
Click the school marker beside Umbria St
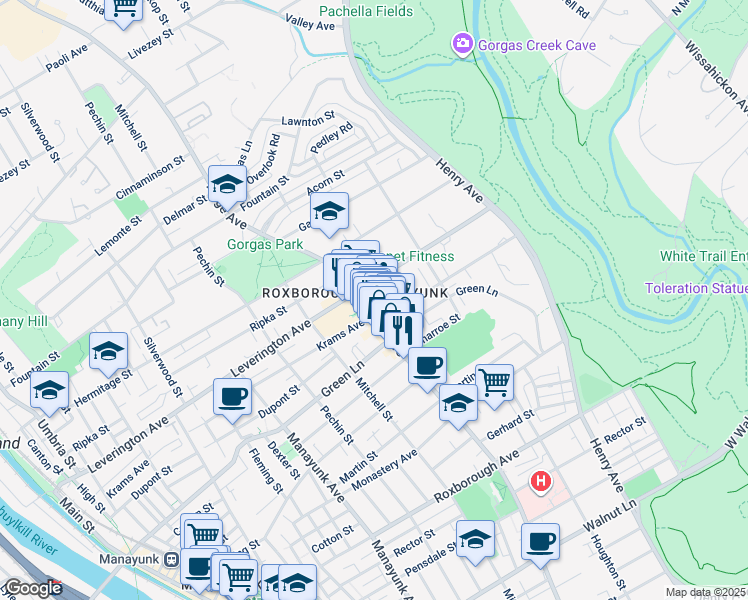(x=49, y=392)
